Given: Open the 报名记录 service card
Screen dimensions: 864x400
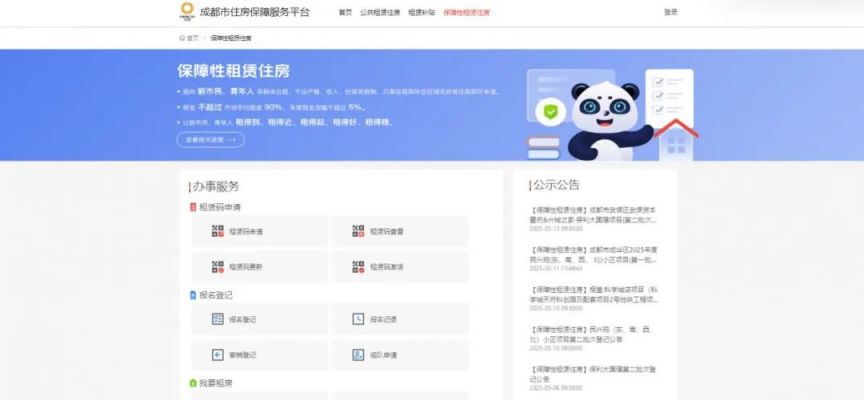Looking at the screenshot, I should click(x=401, y=319).
